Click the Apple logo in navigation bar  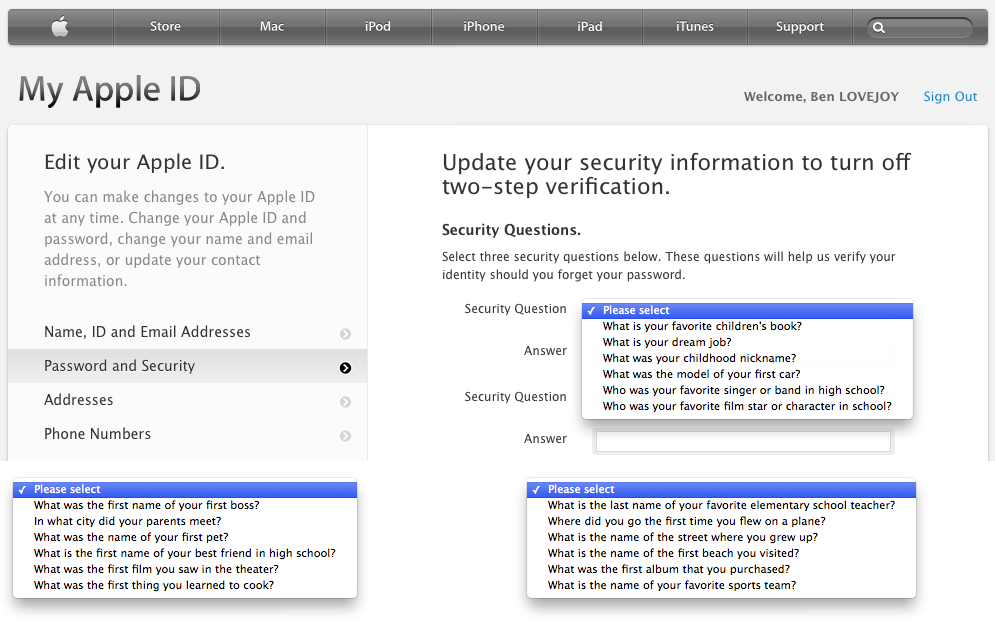[60, 27]
